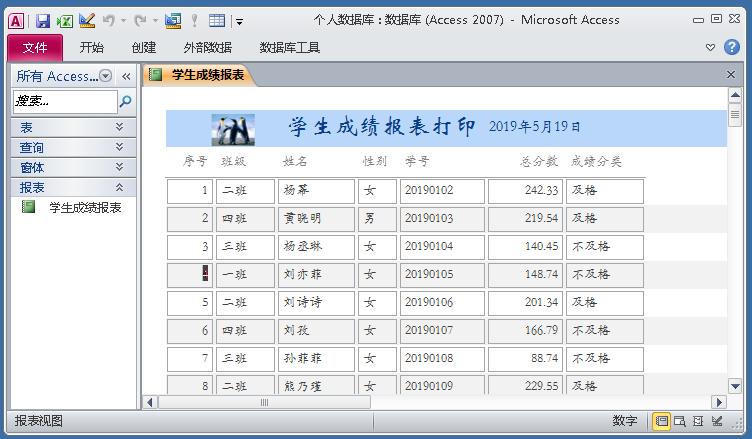Switch to the 创建 ribbon tab
This screenshot has height=439, width=752.
[x=144, y=47]
